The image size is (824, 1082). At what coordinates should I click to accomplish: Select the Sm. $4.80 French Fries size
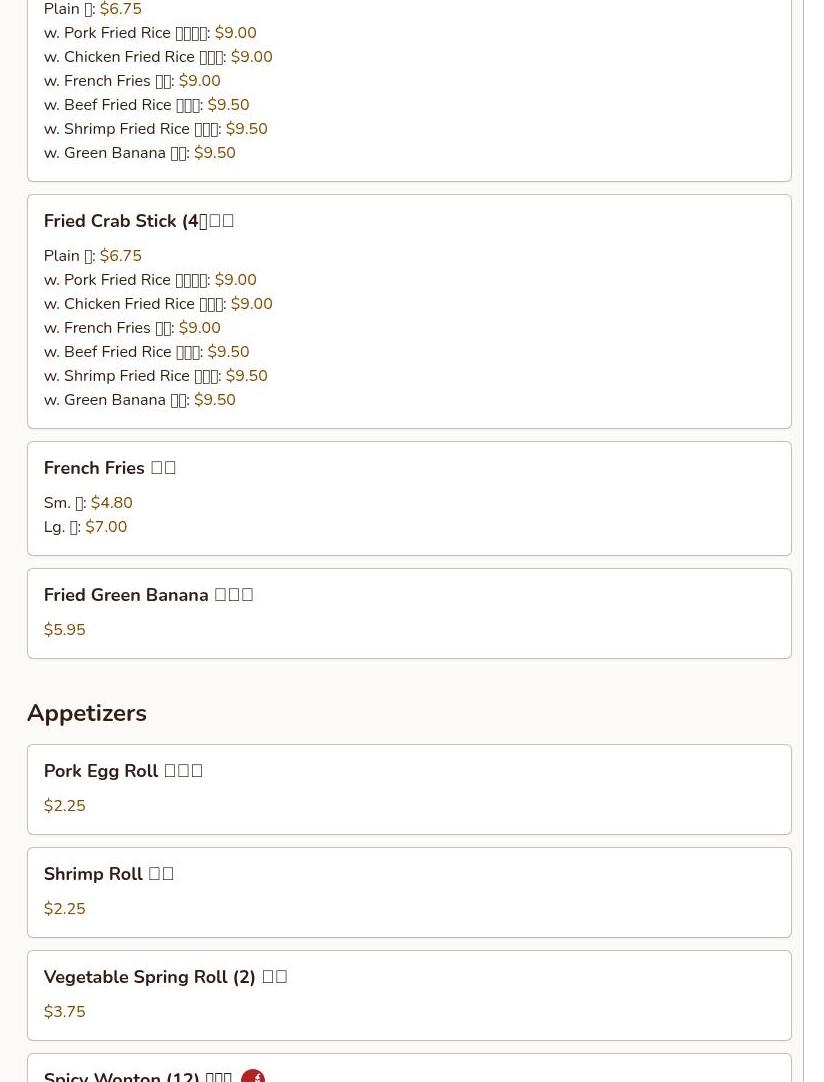[x=88, y=503]
